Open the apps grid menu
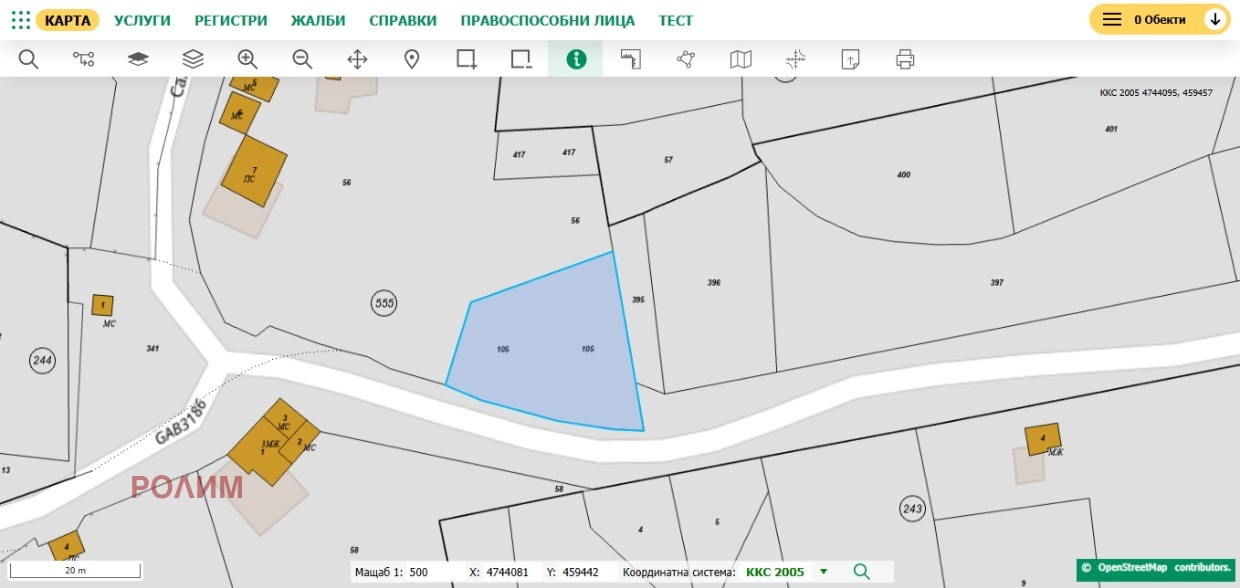Screen dimensions: 1240x588 (20, 20)
